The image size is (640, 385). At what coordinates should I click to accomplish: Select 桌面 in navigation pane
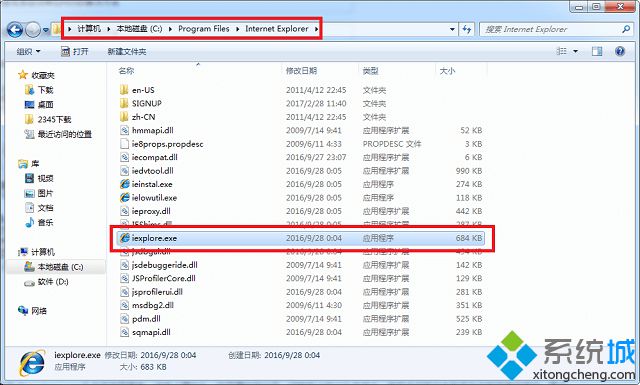tap(39, 105)
